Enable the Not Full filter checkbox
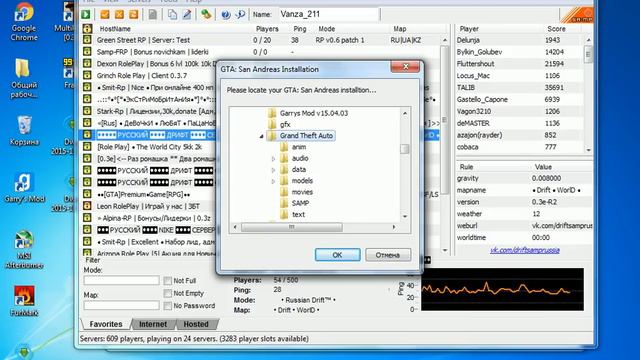 pos(167,281)
